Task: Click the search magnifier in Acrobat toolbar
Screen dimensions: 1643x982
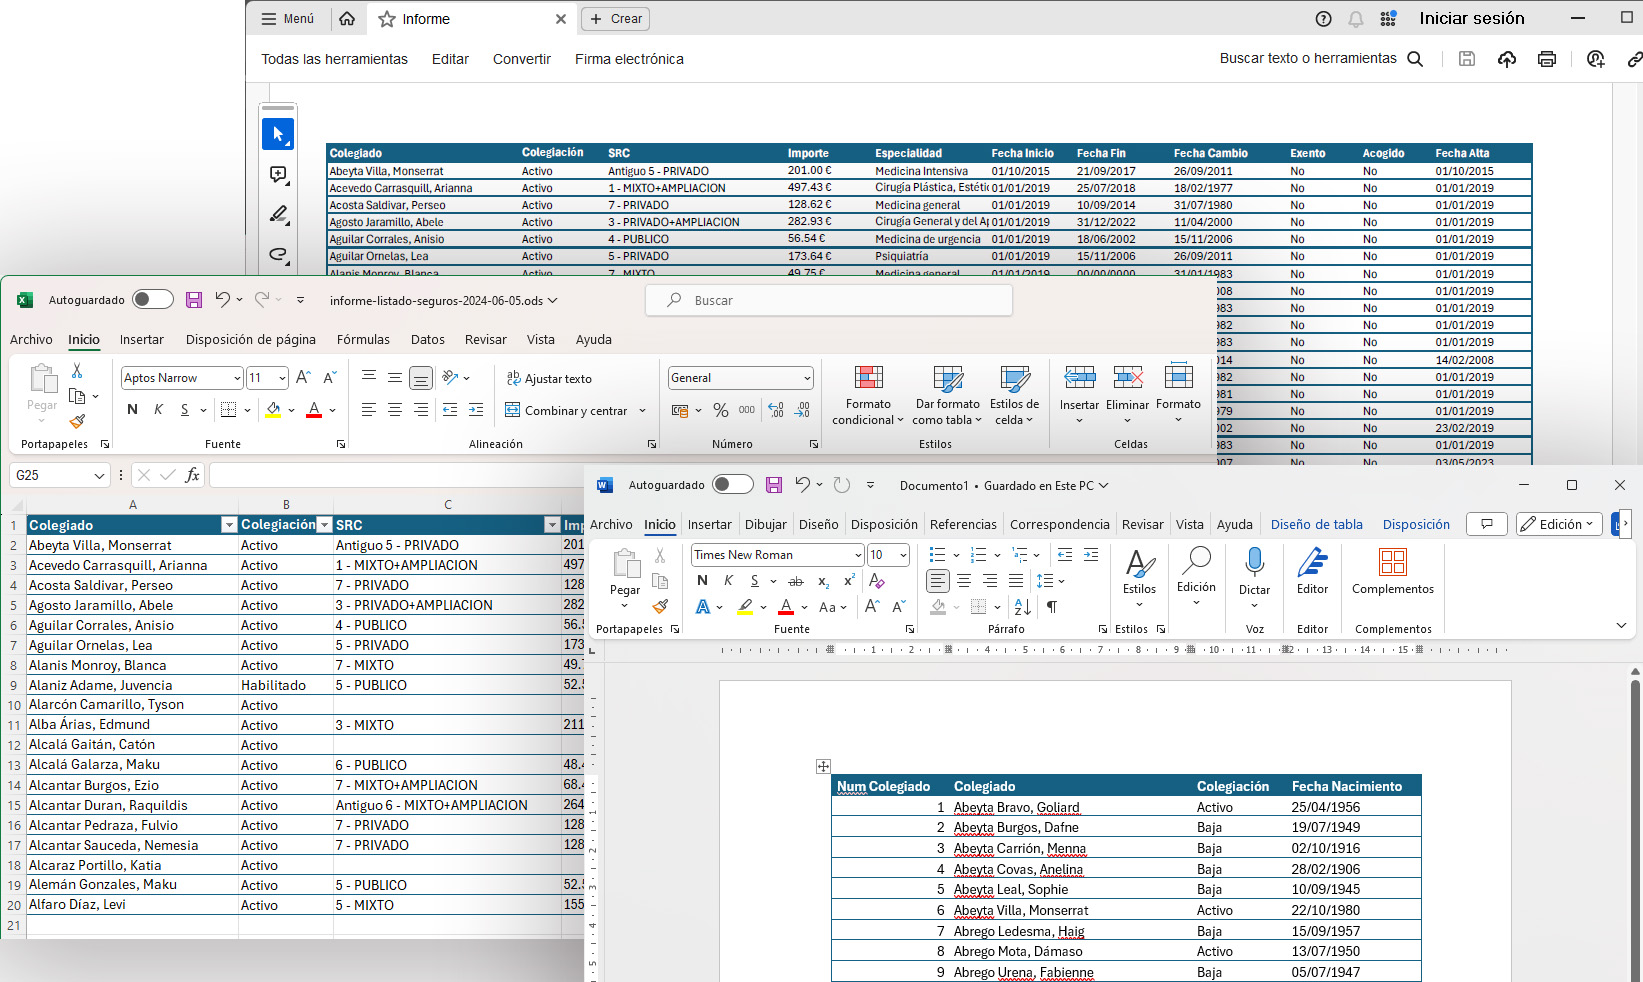Action: pyautogui.click(x=1415, y=59)
